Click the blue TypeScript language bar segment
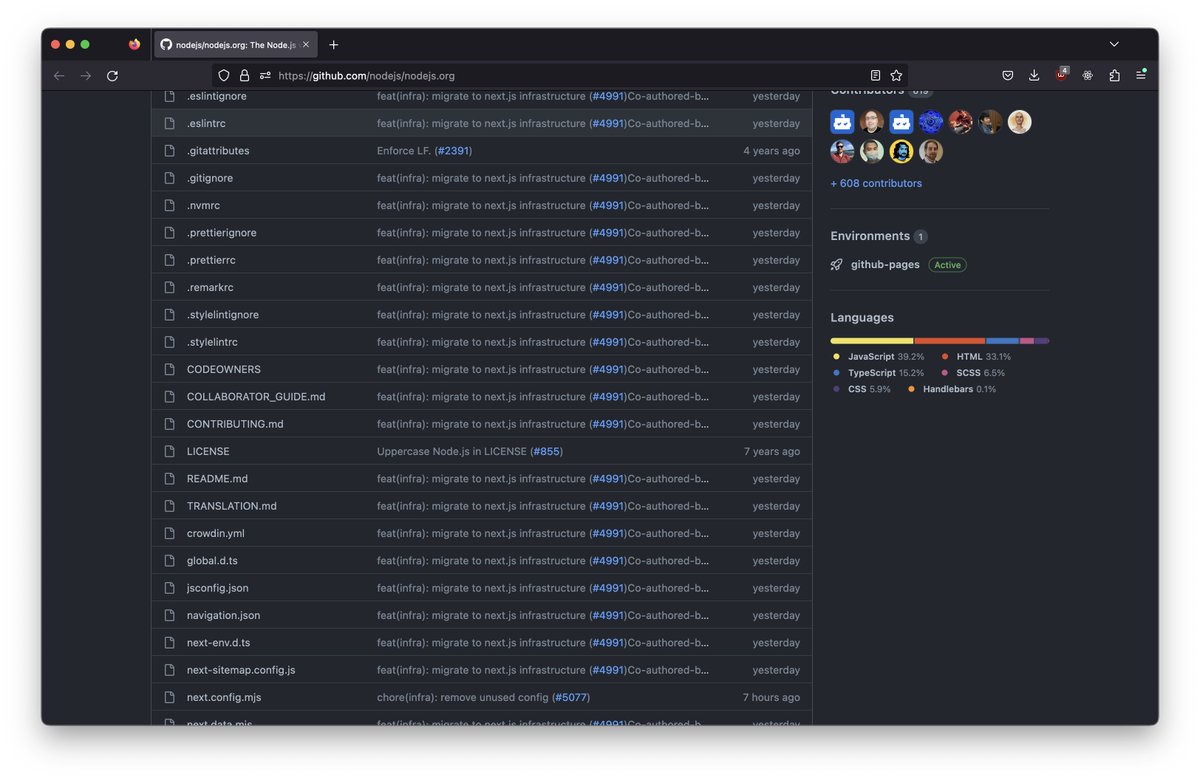Image resolution: width=1200 pixels, height=780 pixels. (1003, 341)
